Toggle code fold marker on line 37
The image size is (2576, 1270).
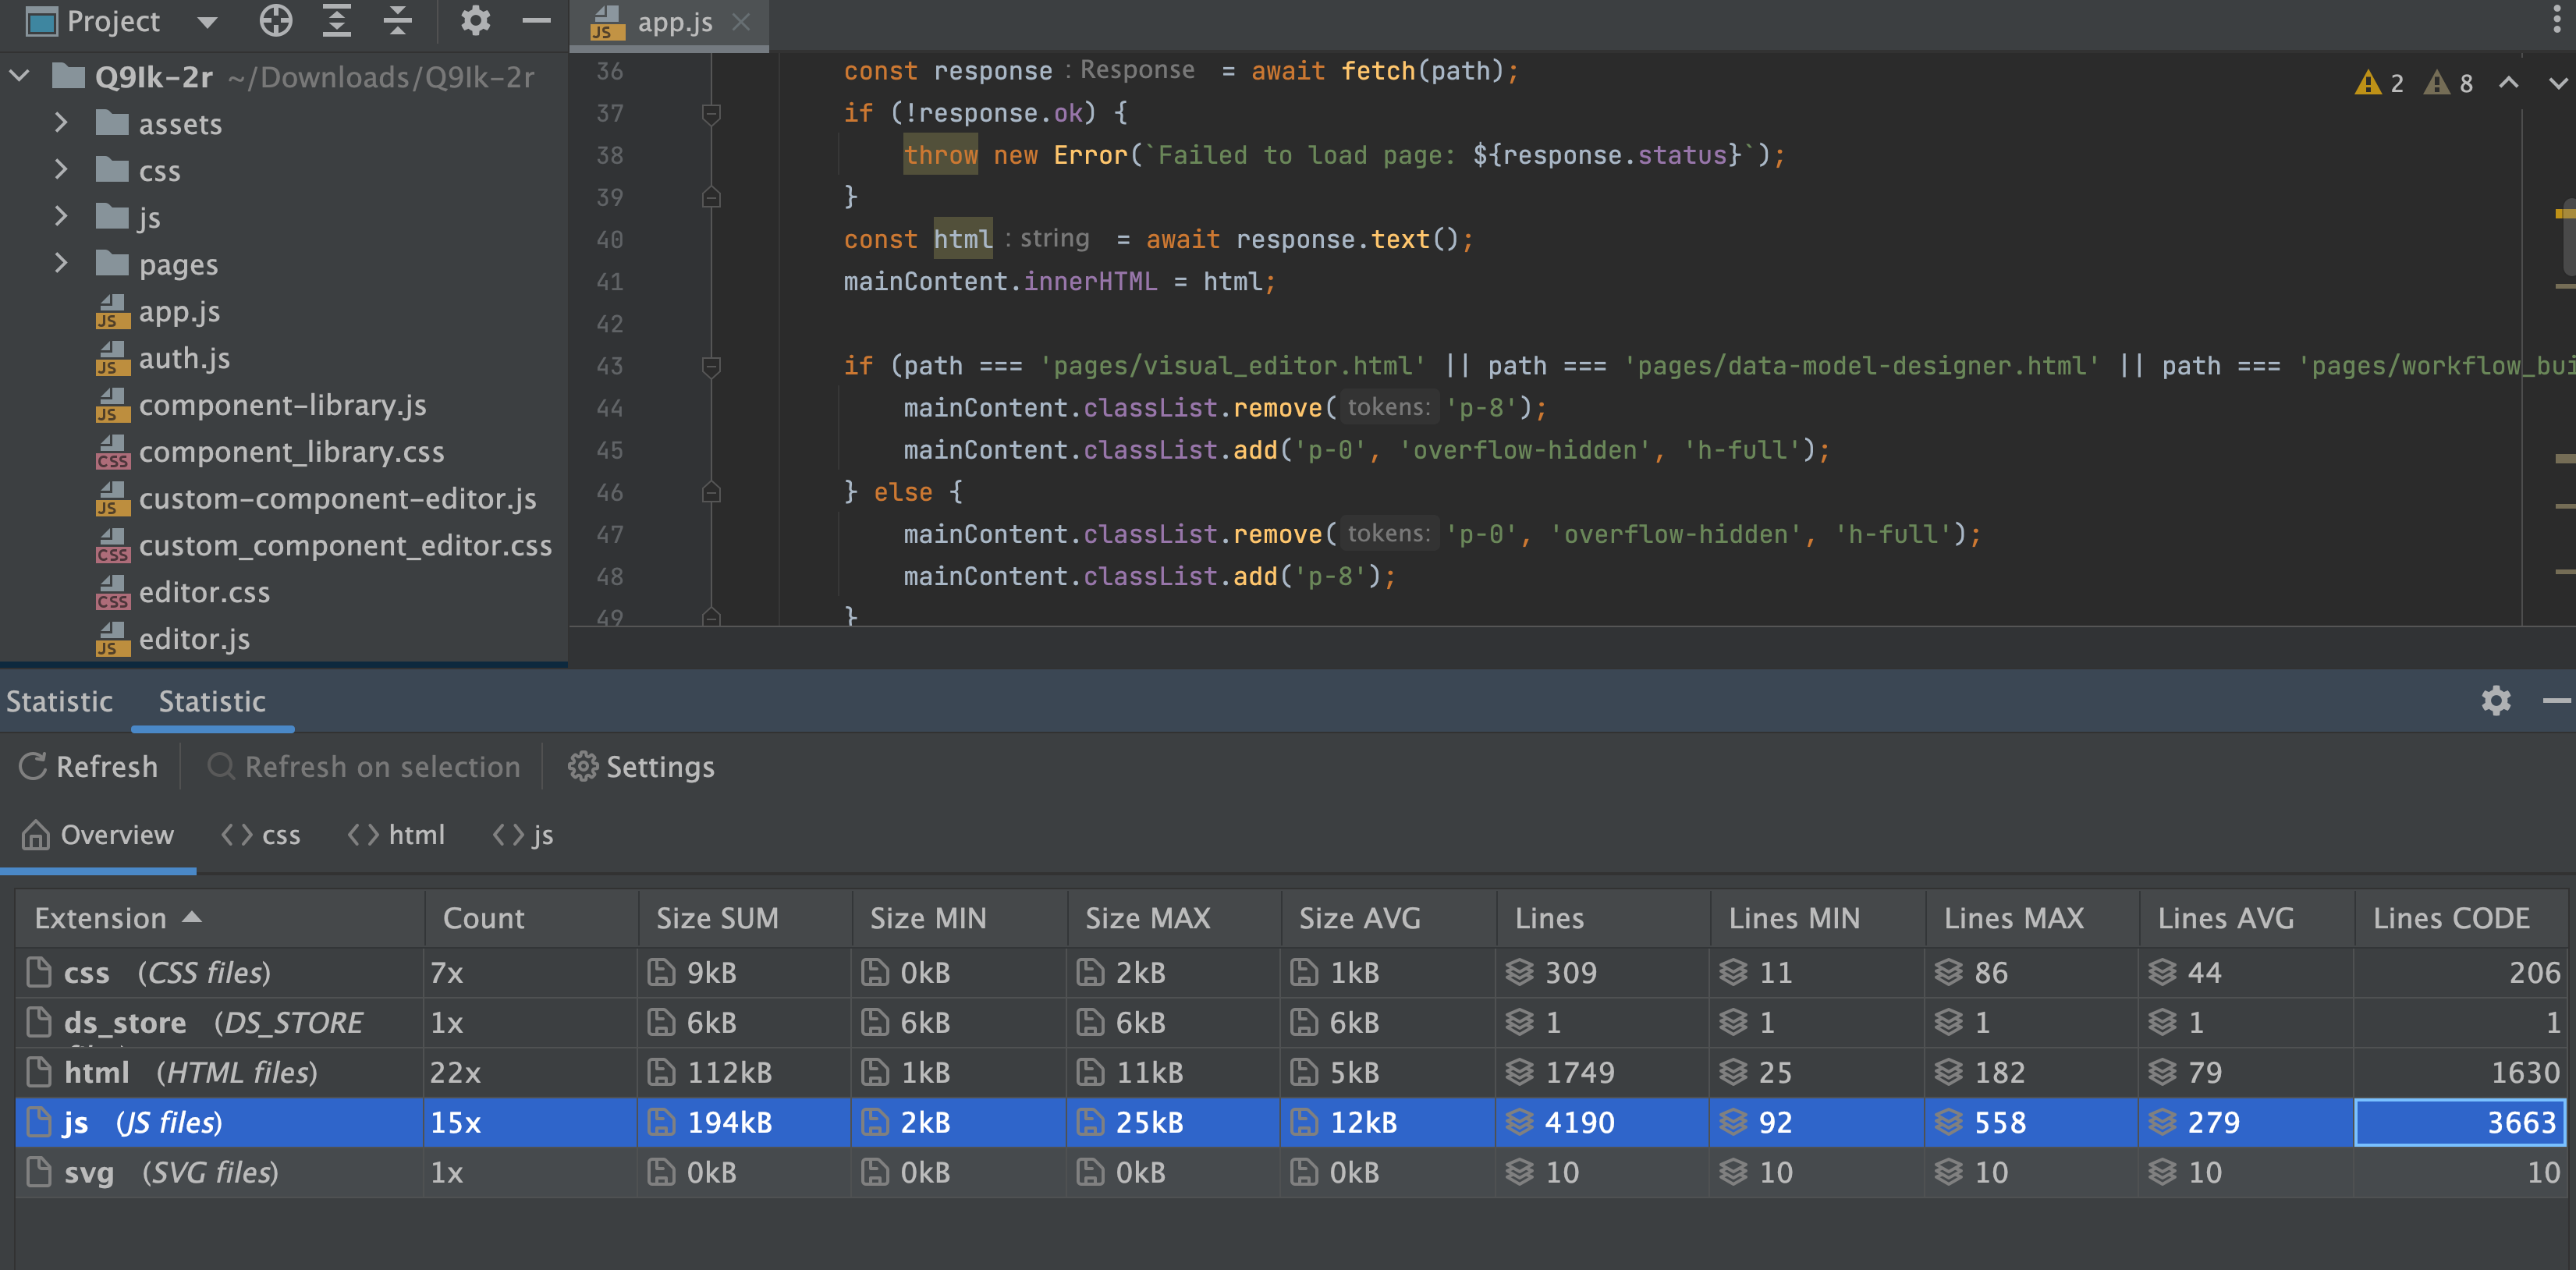click(x=711, y=113)
